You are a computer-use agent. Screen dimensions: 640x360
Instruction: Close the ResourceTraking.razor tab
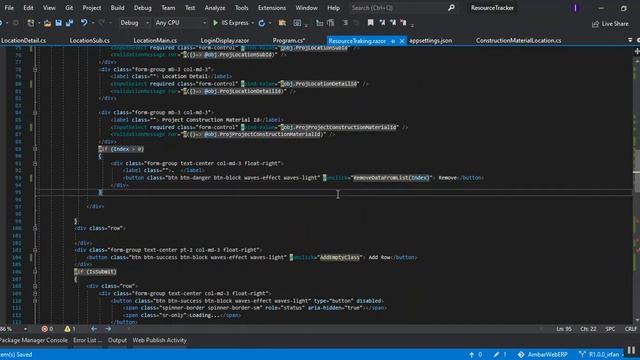(x=402, y=41)
